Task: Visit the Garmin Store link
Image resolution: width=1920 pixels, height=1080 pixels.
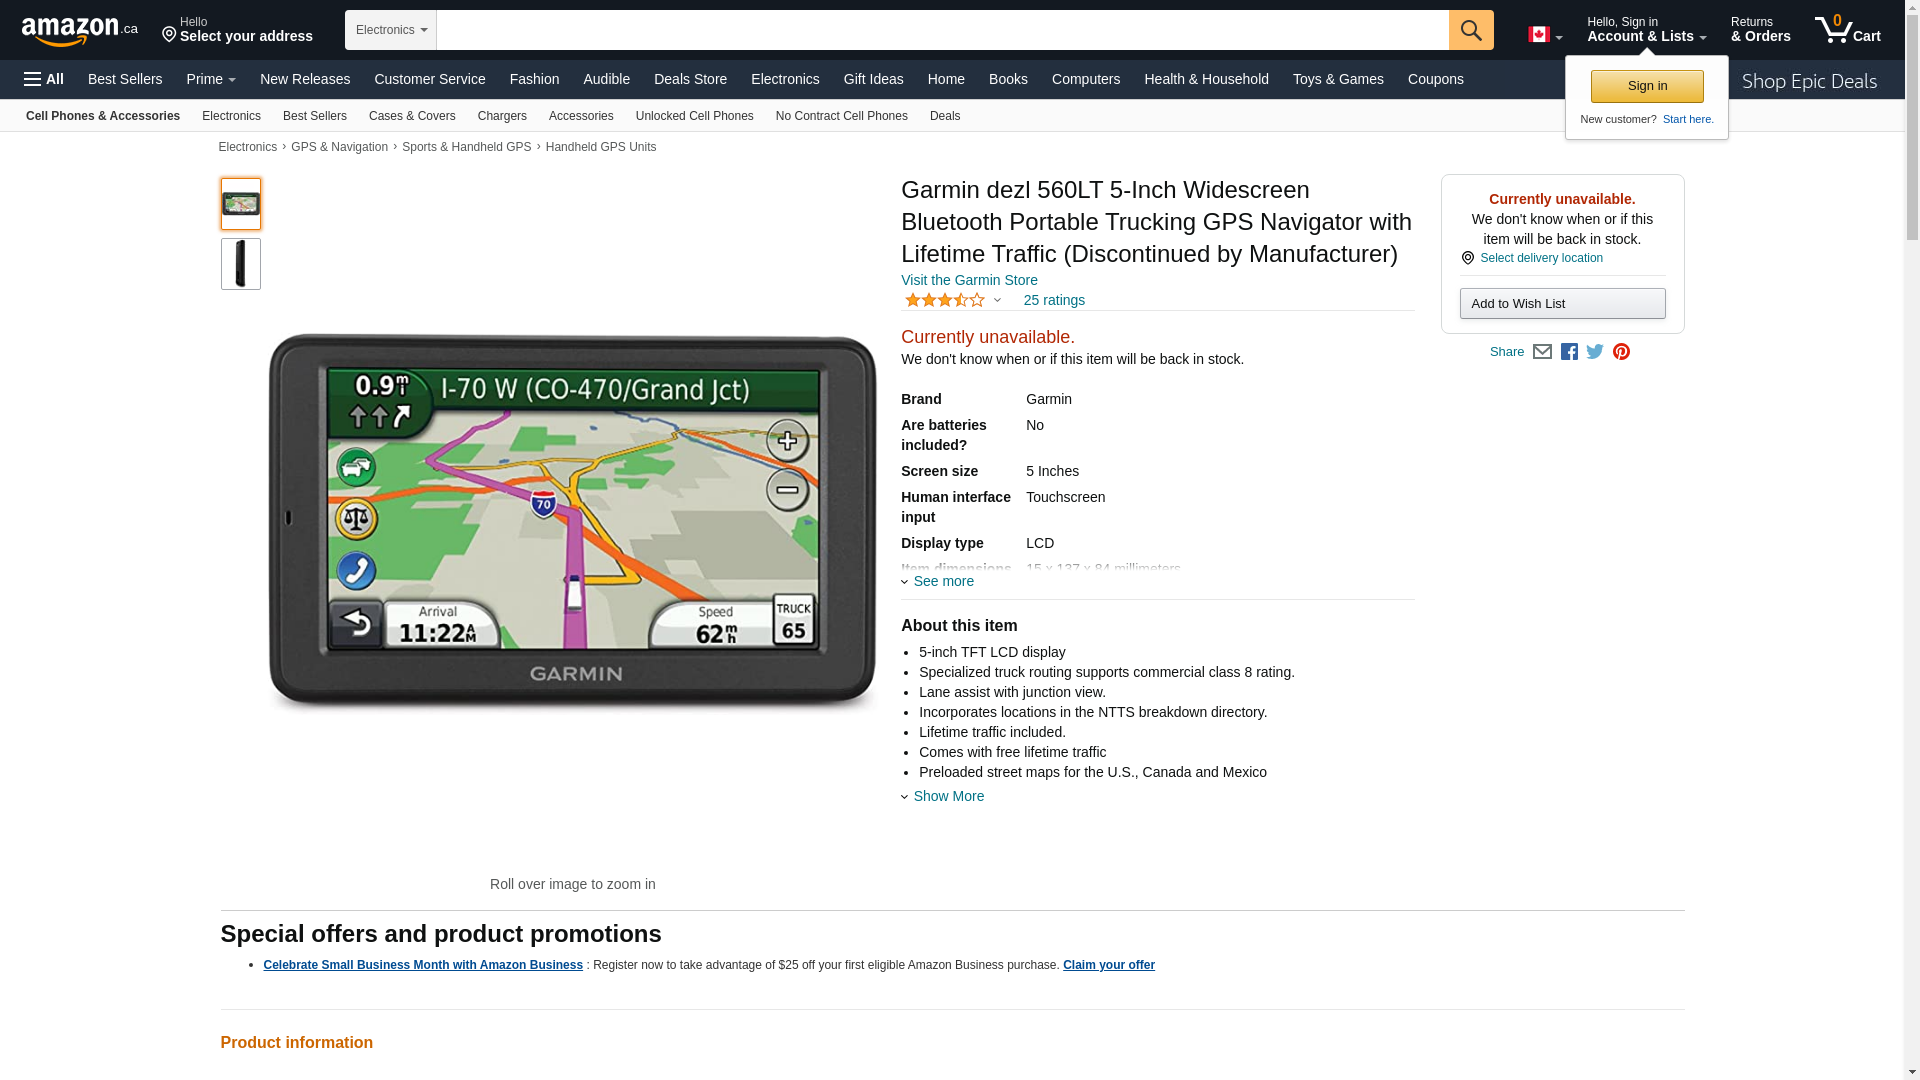Action: pos(968,280)
